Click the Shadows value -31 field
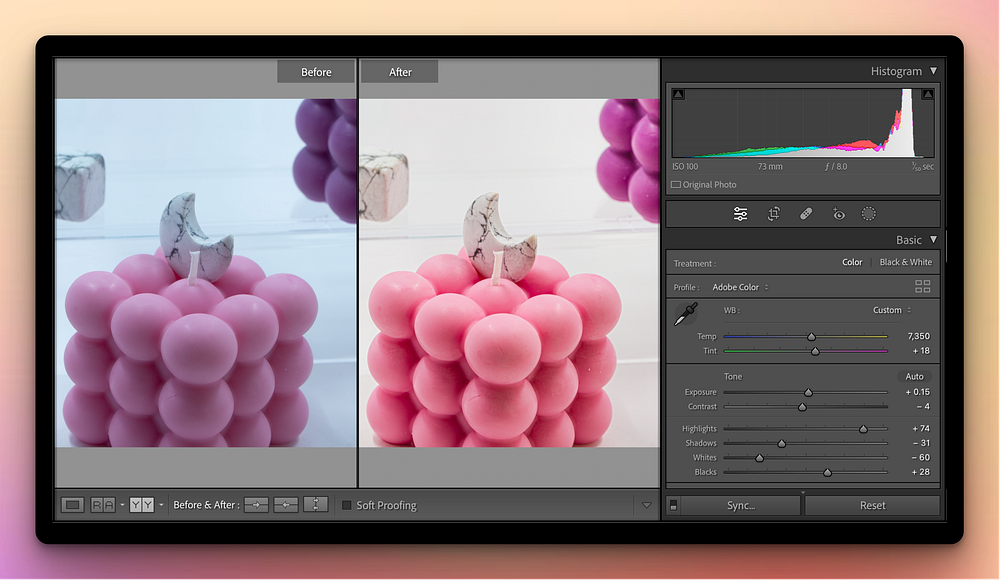Viewport: 1000px width, 580px height. click(x=921, y=443)
